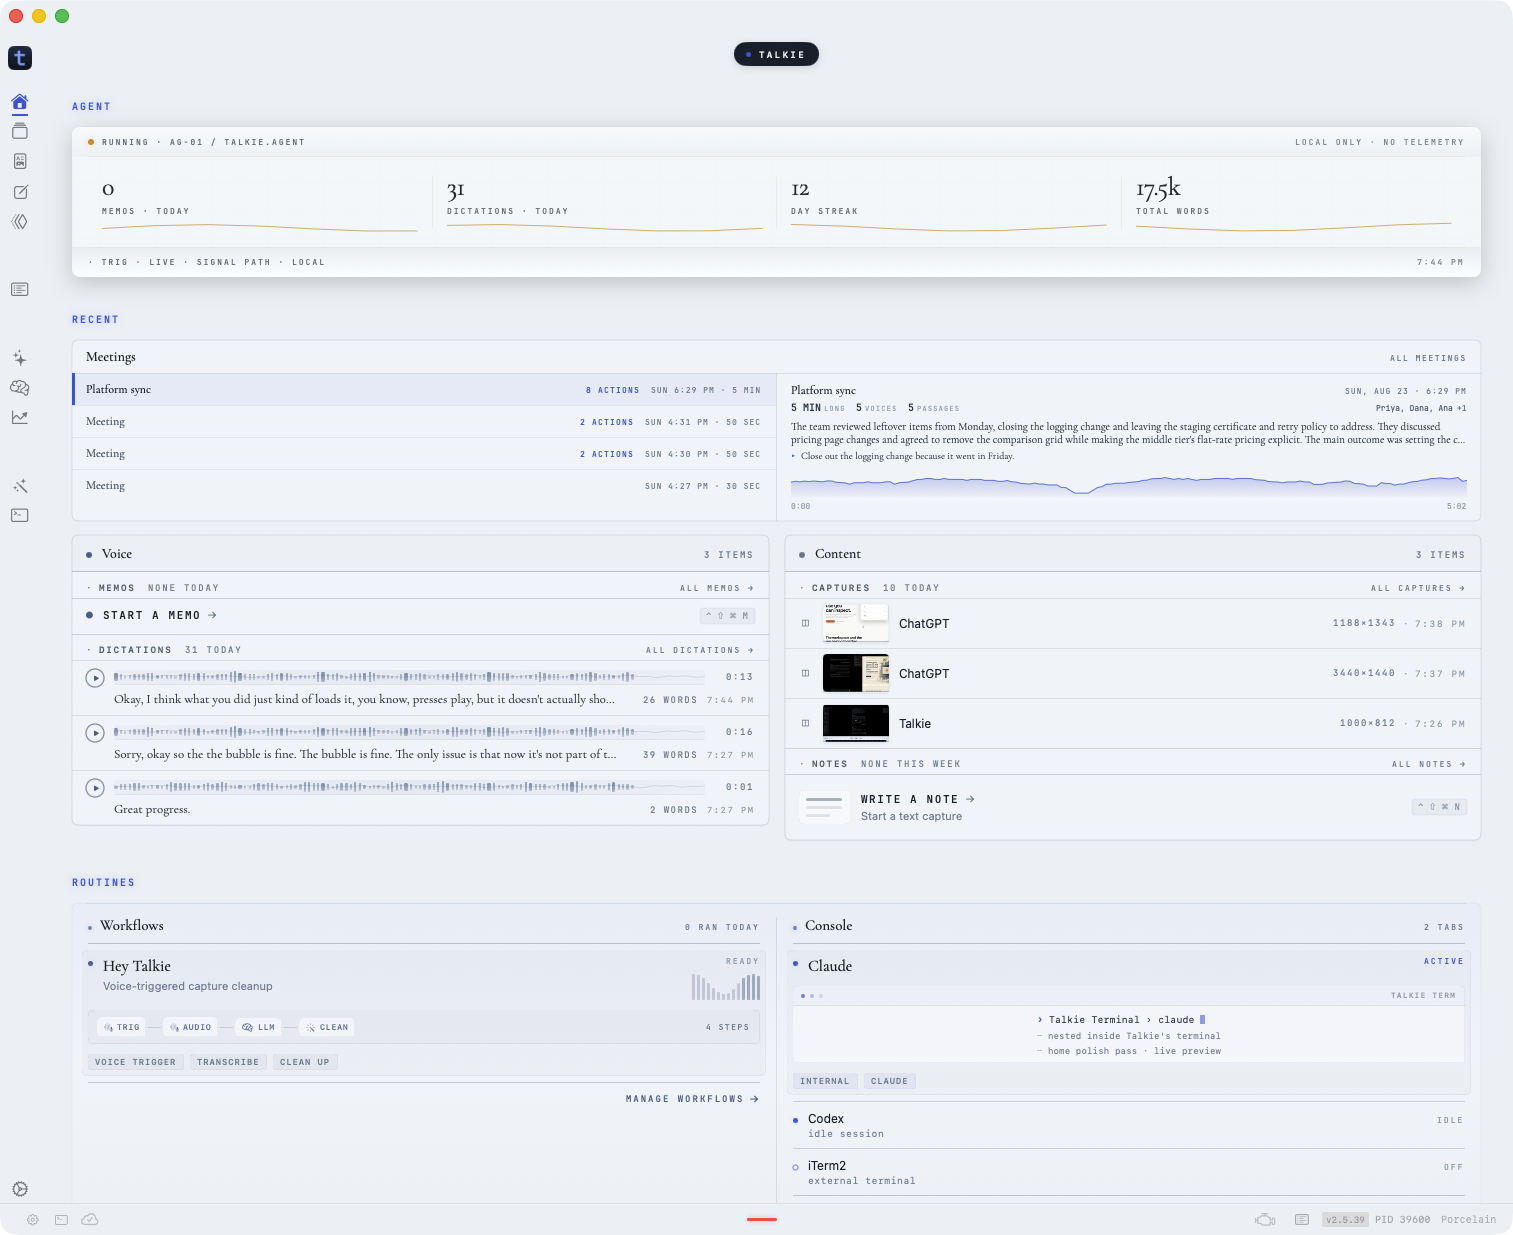The image size is (1513, 1235).
Task: Select the iTerm2 external terminal entry
Action: tap(1128, 1172)
